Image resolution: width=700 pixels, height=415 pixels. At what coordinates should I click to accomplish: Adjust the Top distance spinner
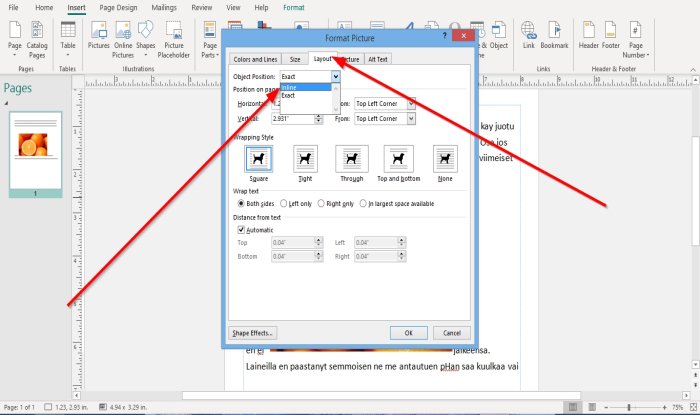318,242
